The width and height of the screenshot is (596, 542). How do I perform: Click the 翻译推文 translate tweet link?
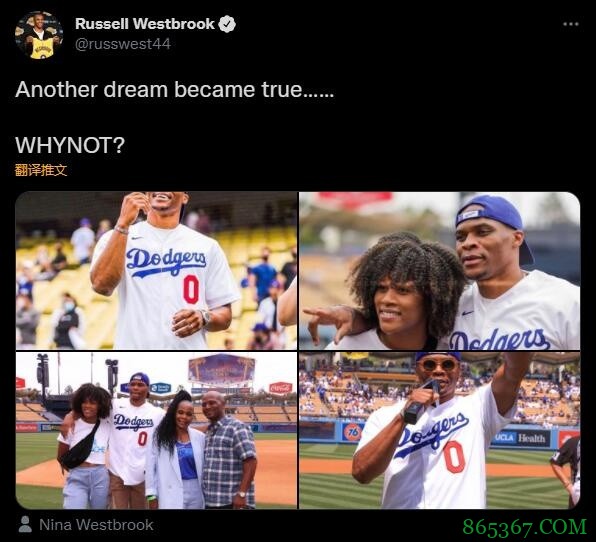[41, 170]
